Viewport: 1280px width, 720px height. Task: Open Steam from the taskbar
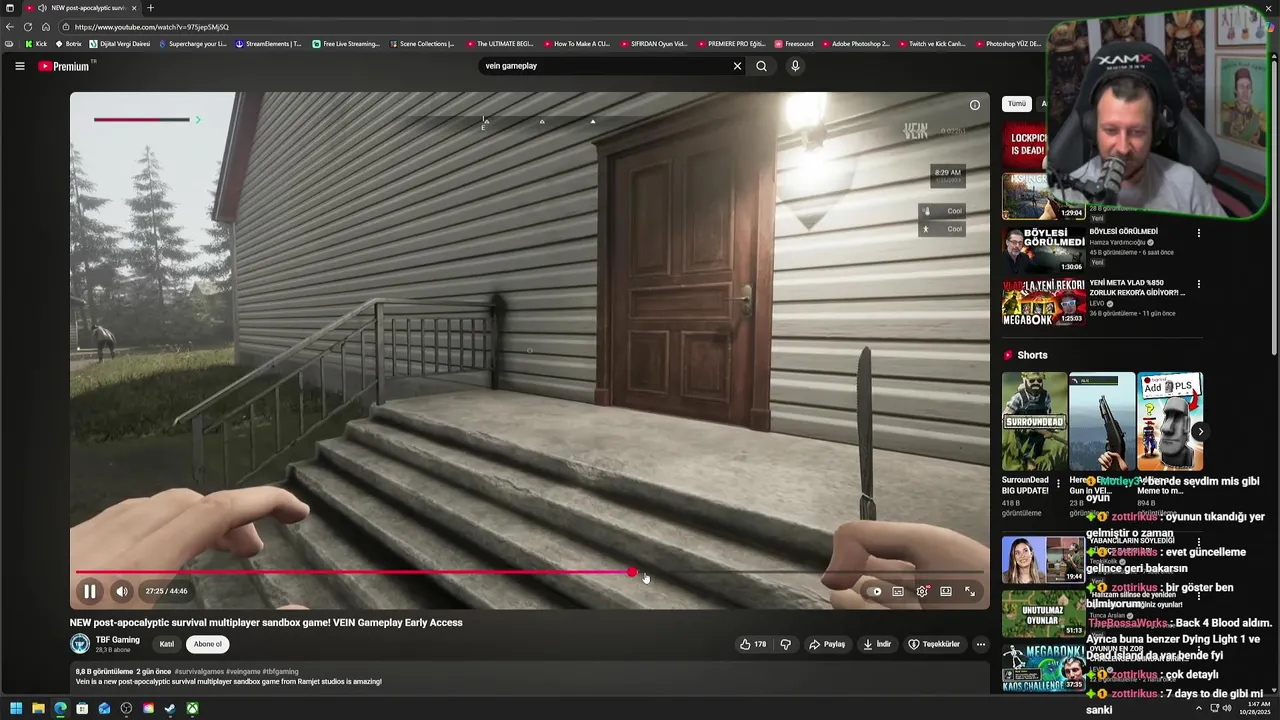click(170, 709)
